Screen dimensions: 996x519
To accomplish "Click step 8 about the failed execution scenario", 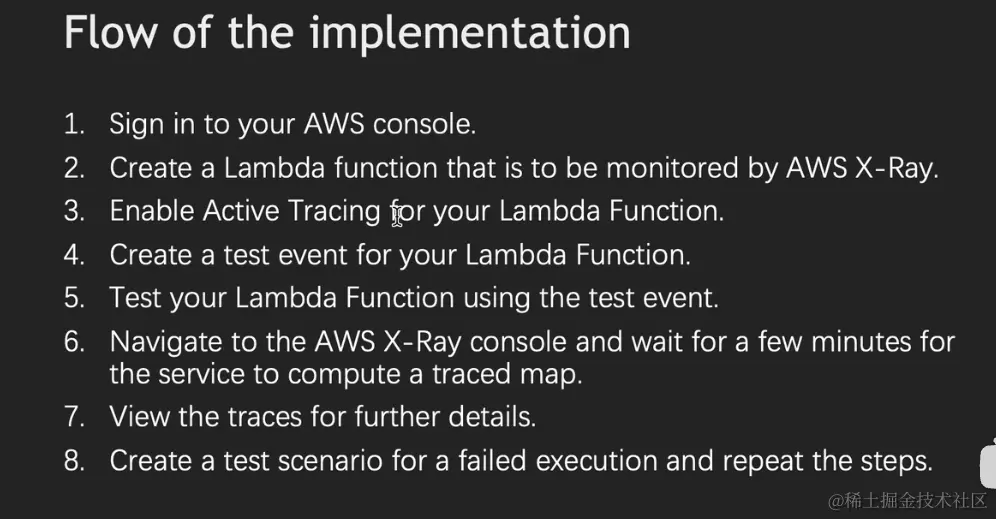I will 521,460.
